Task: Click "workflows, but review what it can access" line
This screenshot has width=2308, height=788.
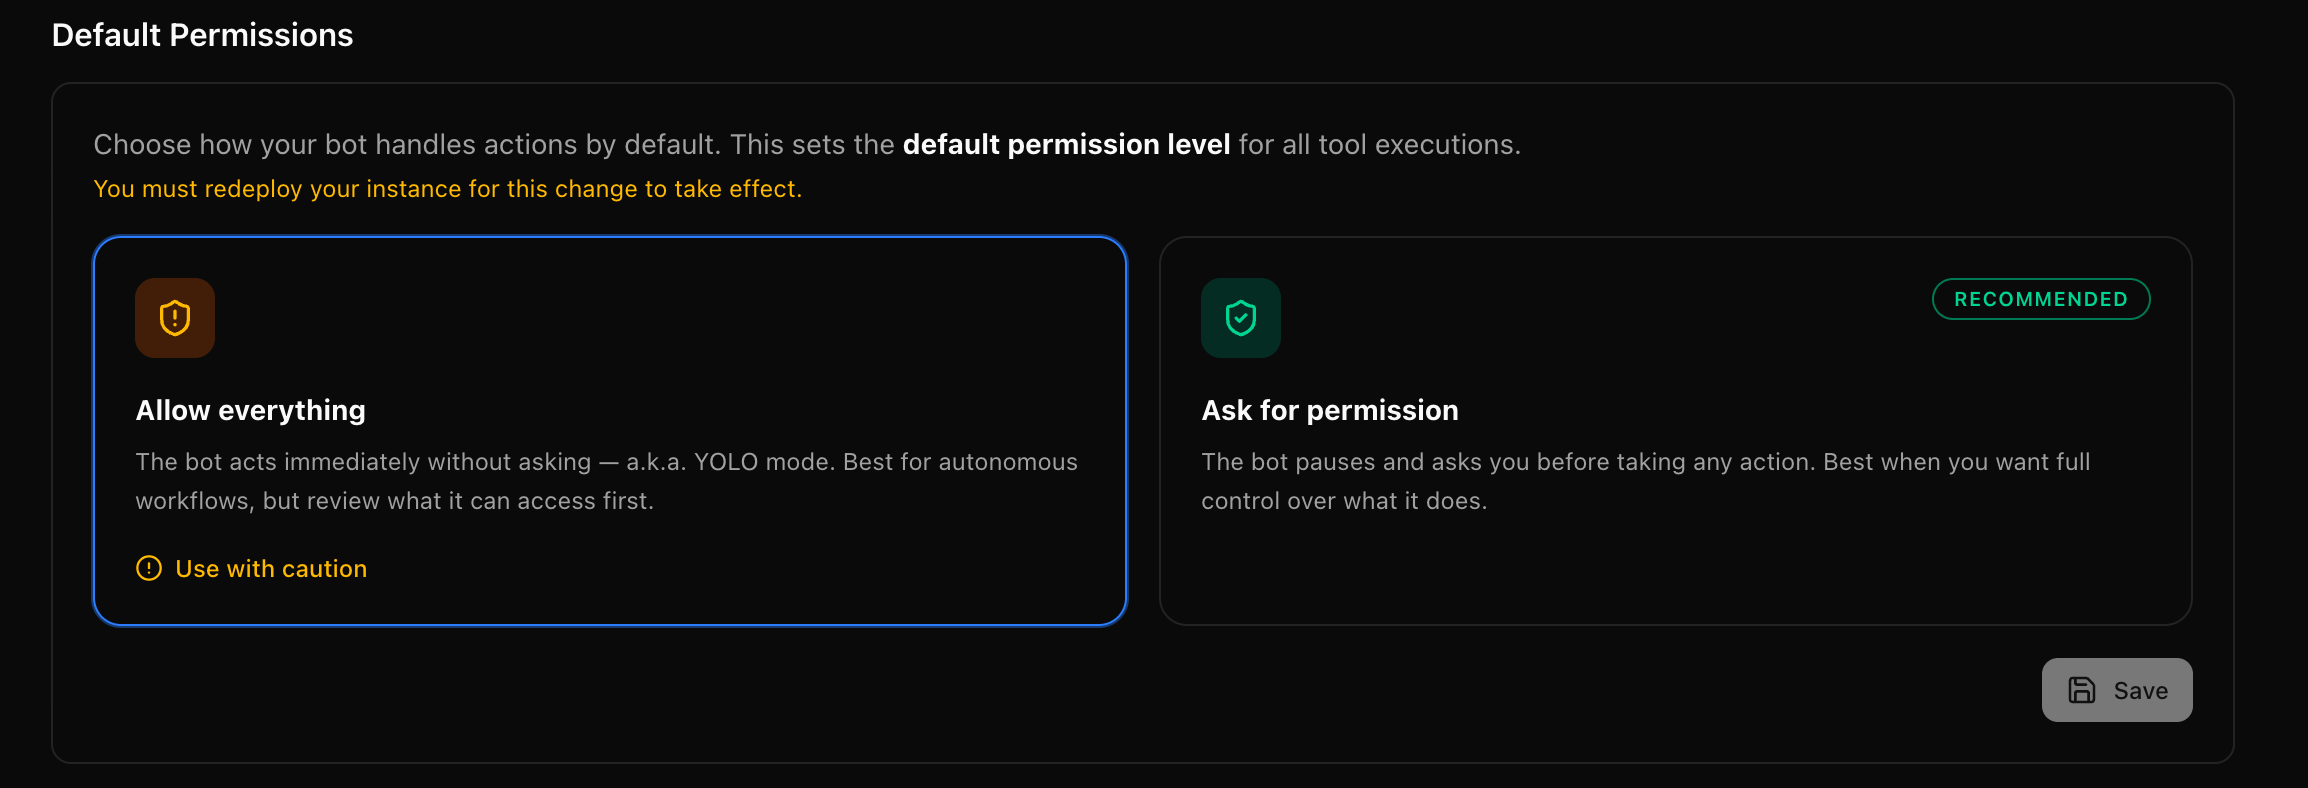Action: pyautogui.click(x=394, y=501)
